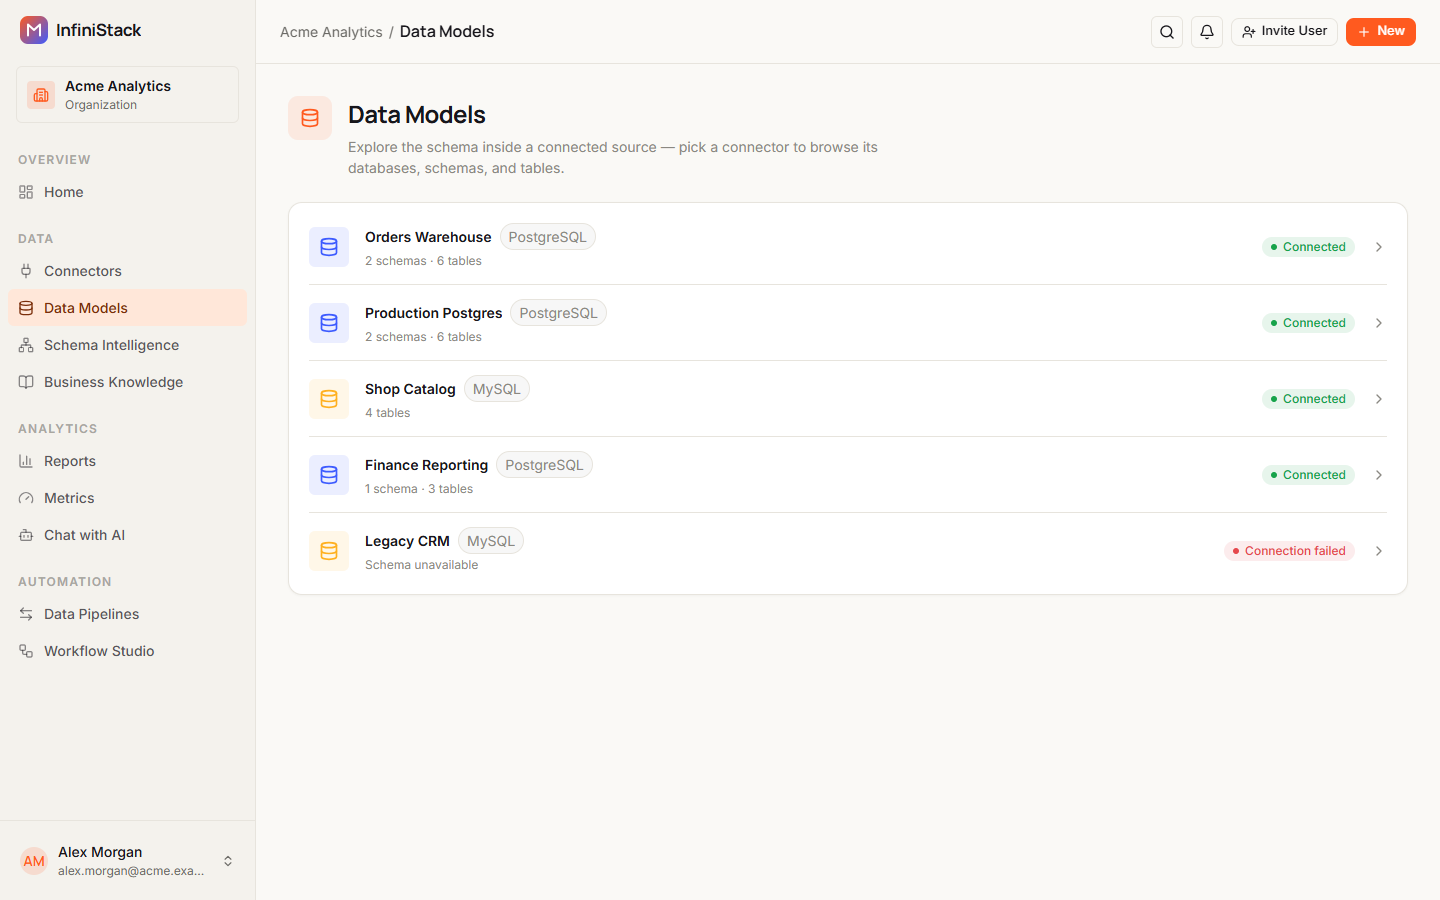Click the Connection failed status badge
This screenshot has width=1440, height=900.
coord(1289,551)
